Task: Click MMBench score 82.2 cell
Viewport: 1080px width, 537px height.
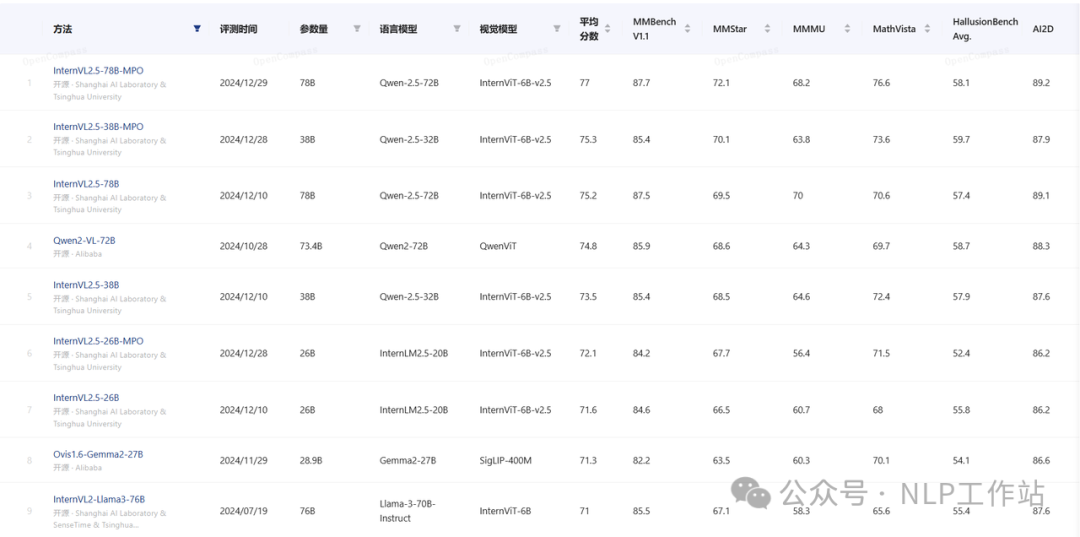Action: pyautogui.click(x=641, y=461)
